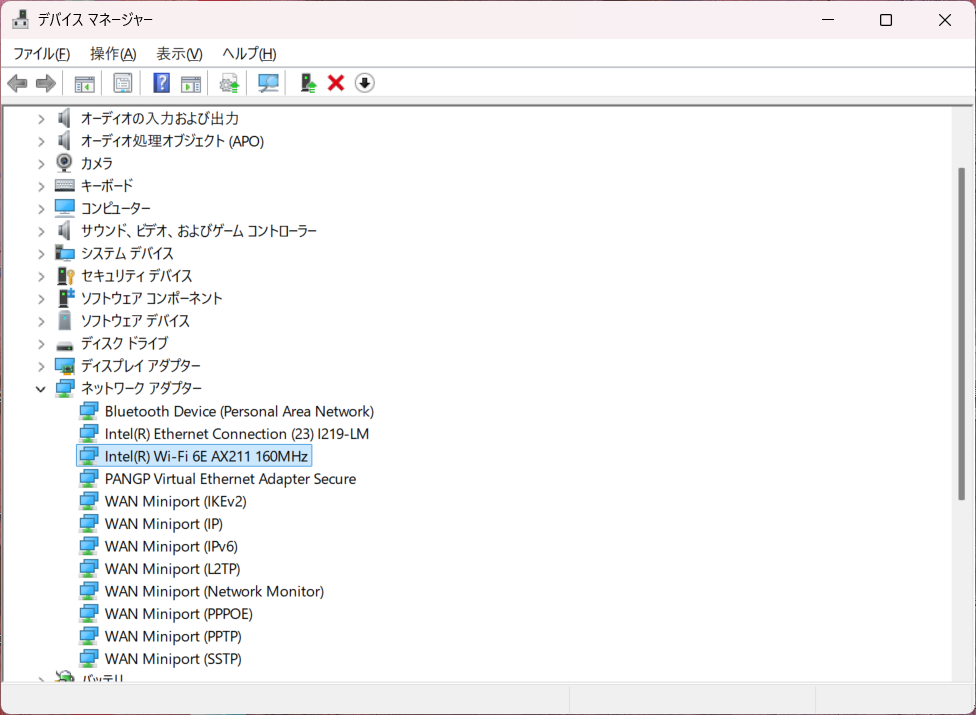Viewport: 976px width, 715px height.
Task: Expand the カメラ category
Action: coord(41,163)
